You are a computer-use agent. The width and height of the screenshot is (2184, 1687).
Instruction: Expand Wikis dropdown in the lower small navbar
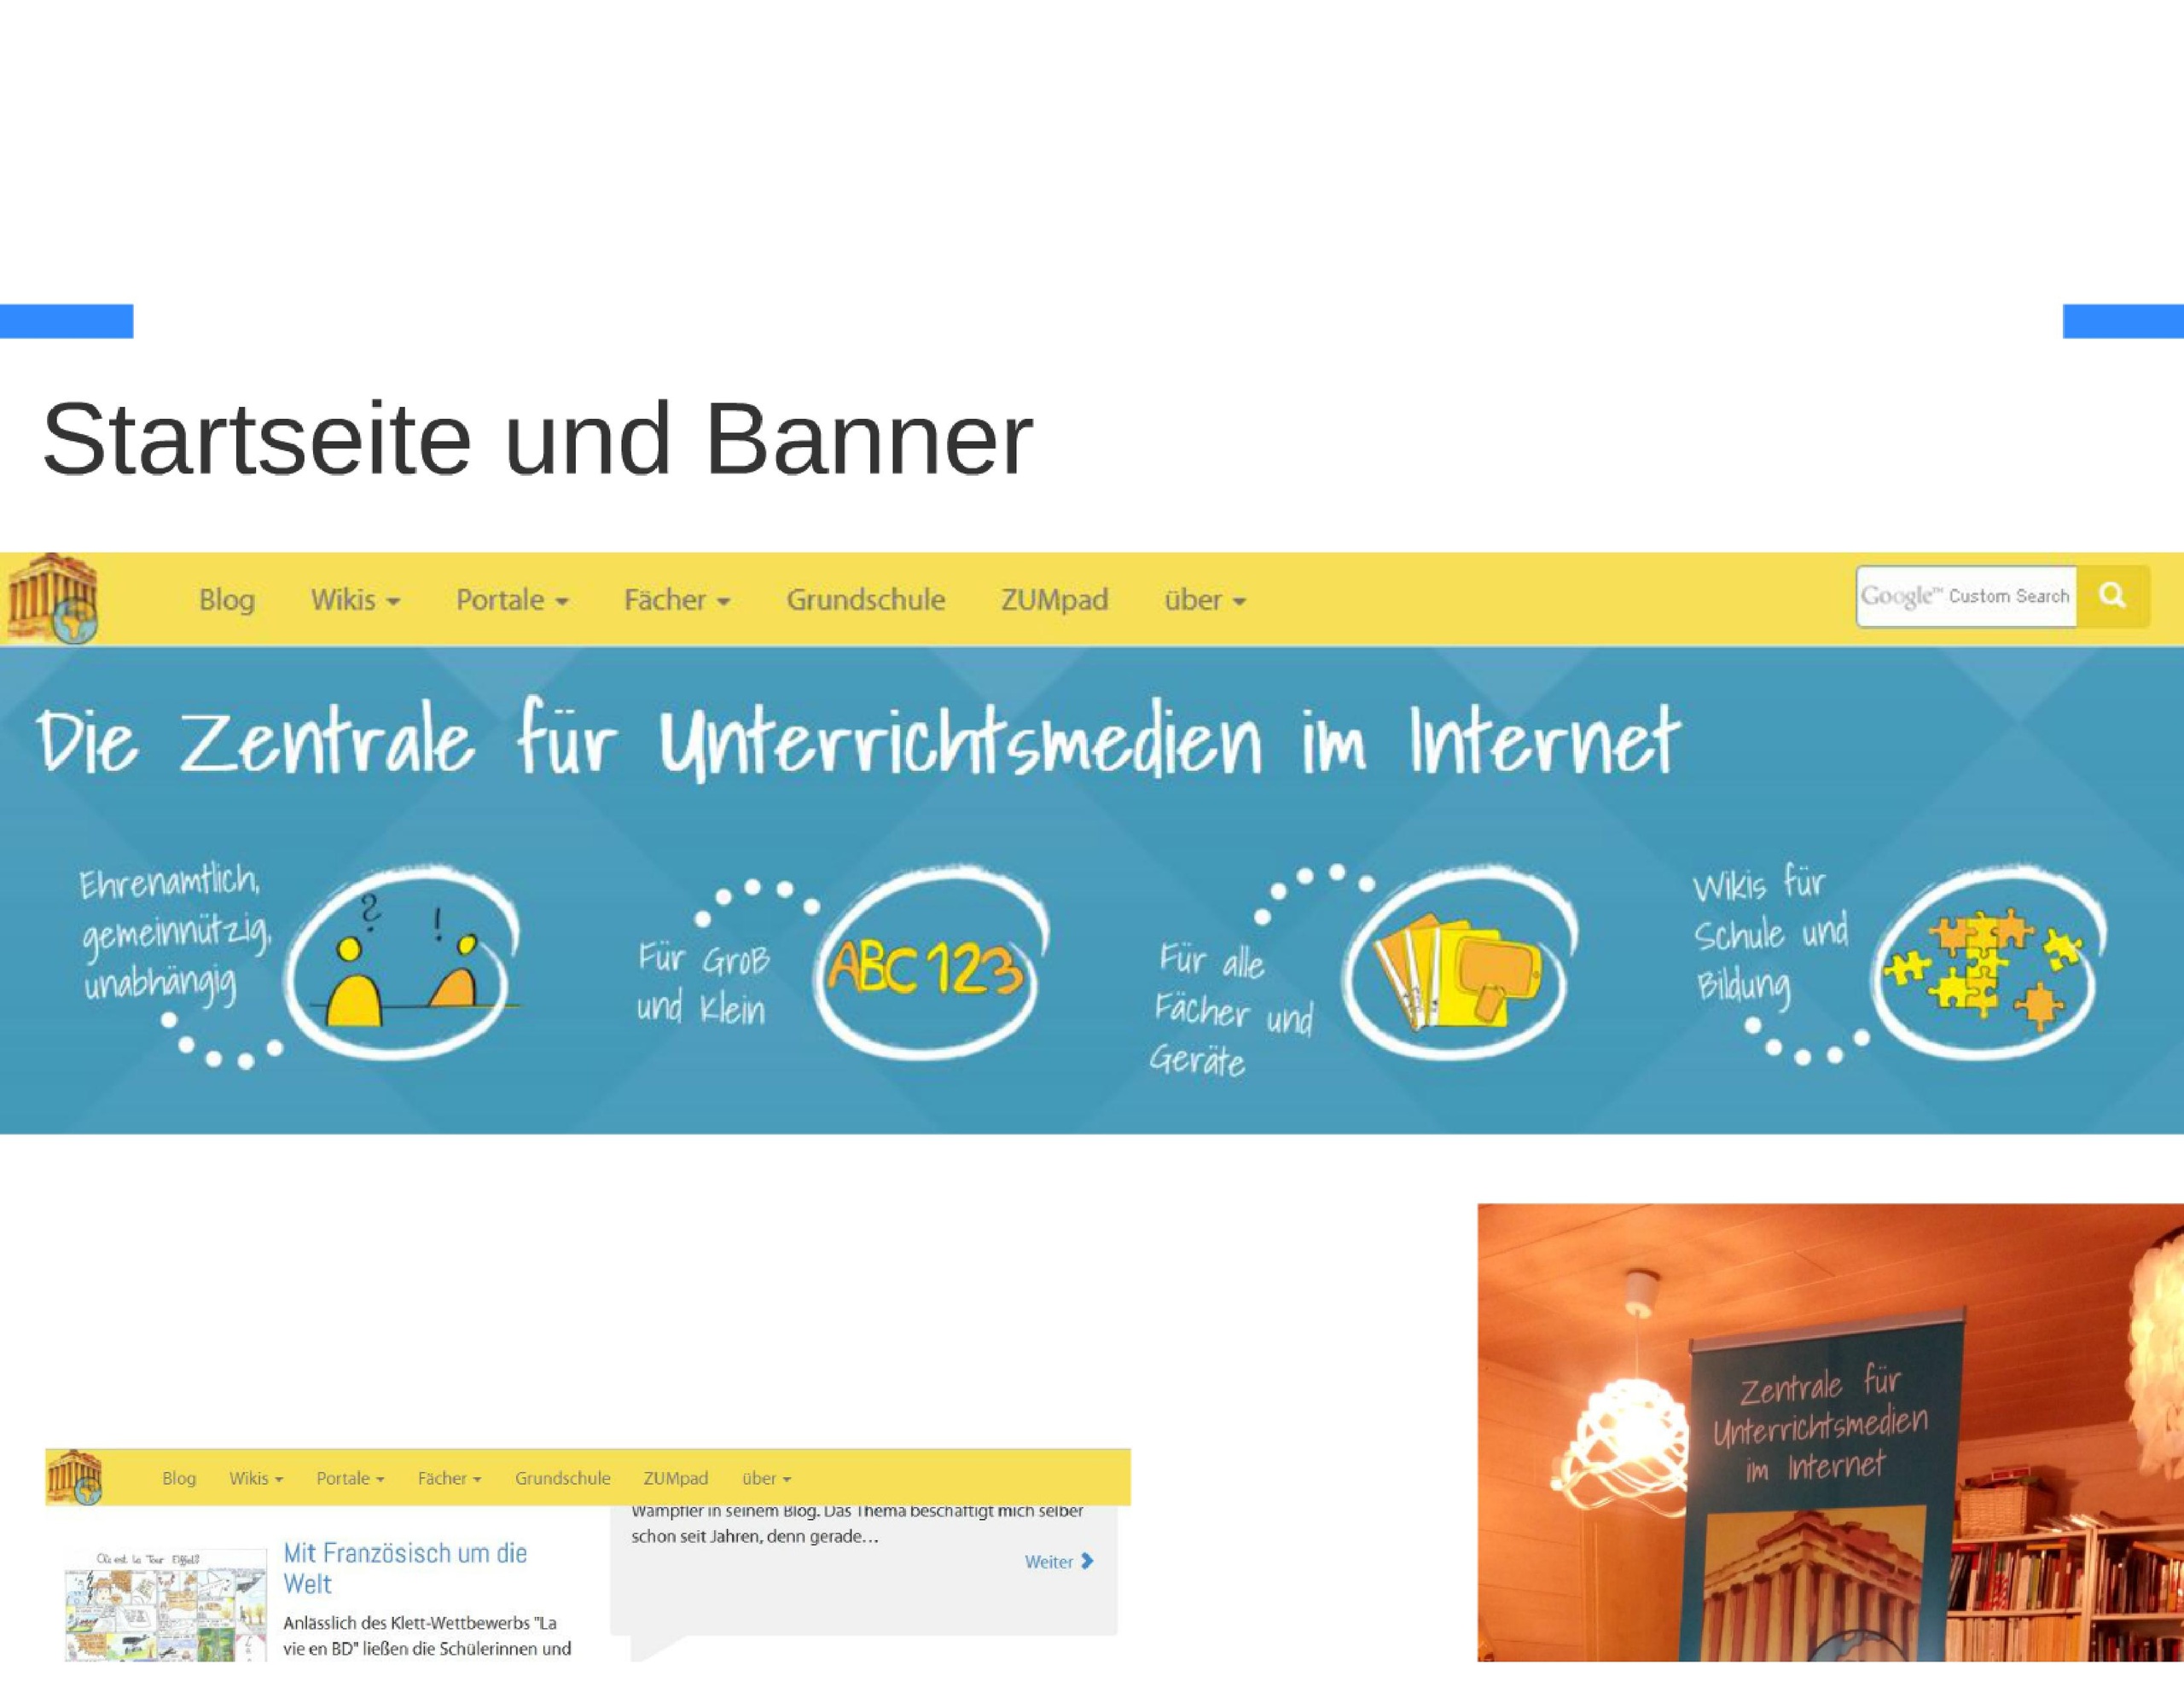coord(256,1478)
